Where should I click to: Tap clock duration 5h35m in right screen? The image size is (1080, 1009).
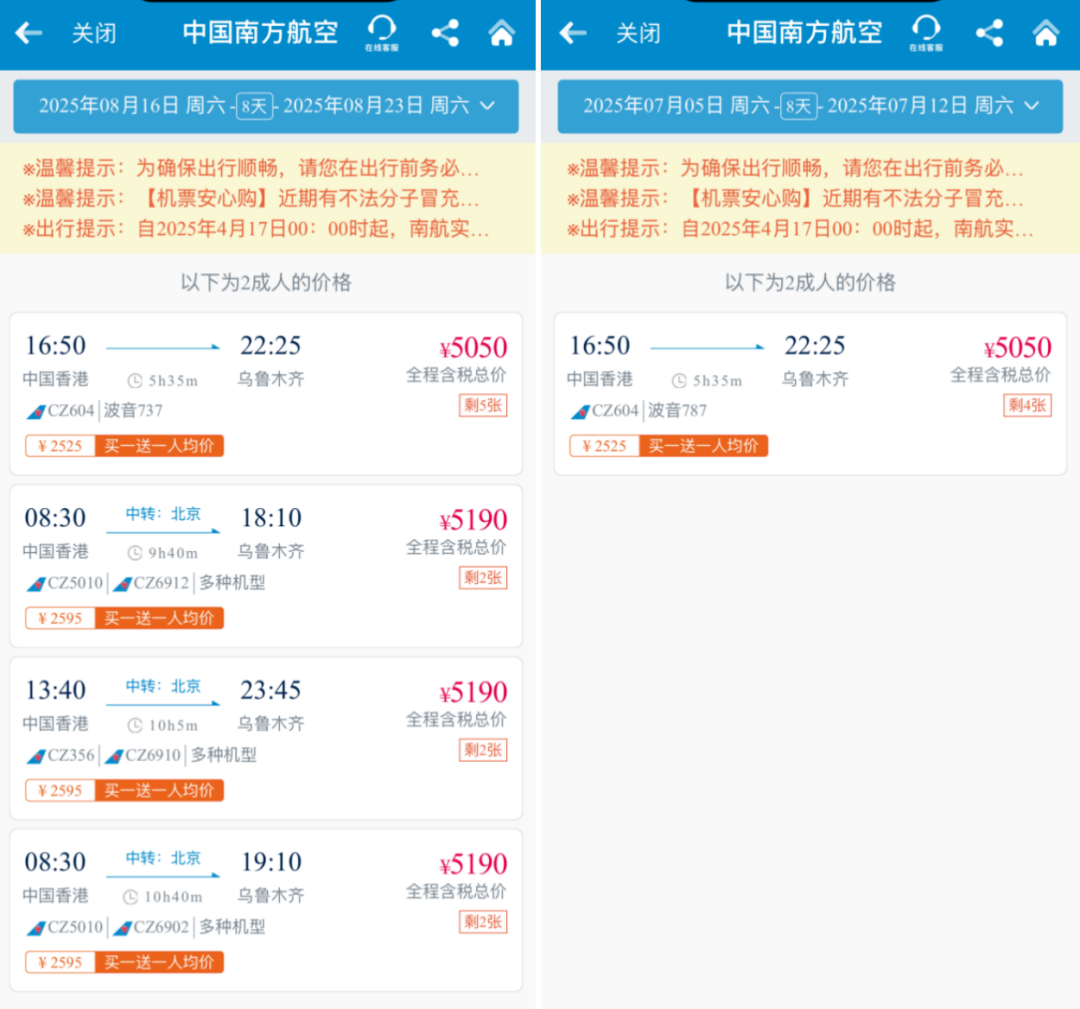pyautogui.click(x=707, y=381)
